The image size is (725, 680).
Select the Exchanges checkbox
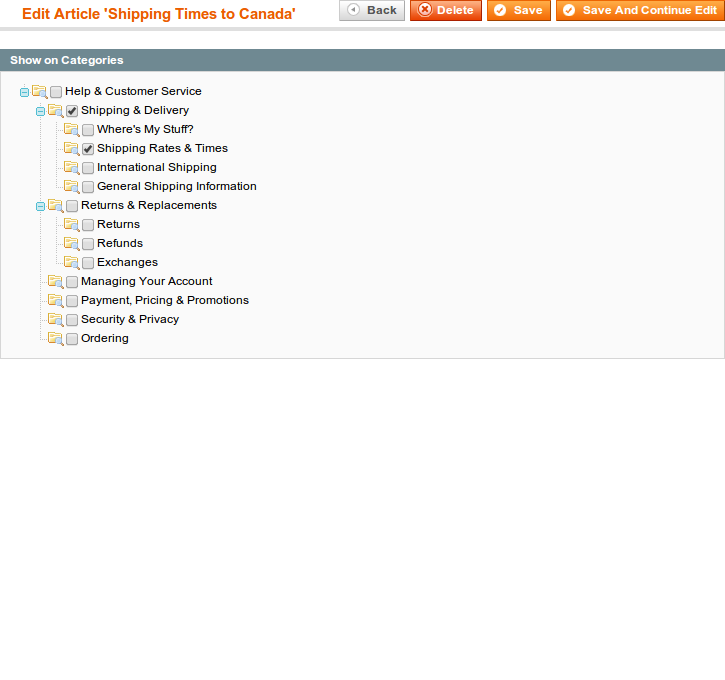click(x=88, y=263)
